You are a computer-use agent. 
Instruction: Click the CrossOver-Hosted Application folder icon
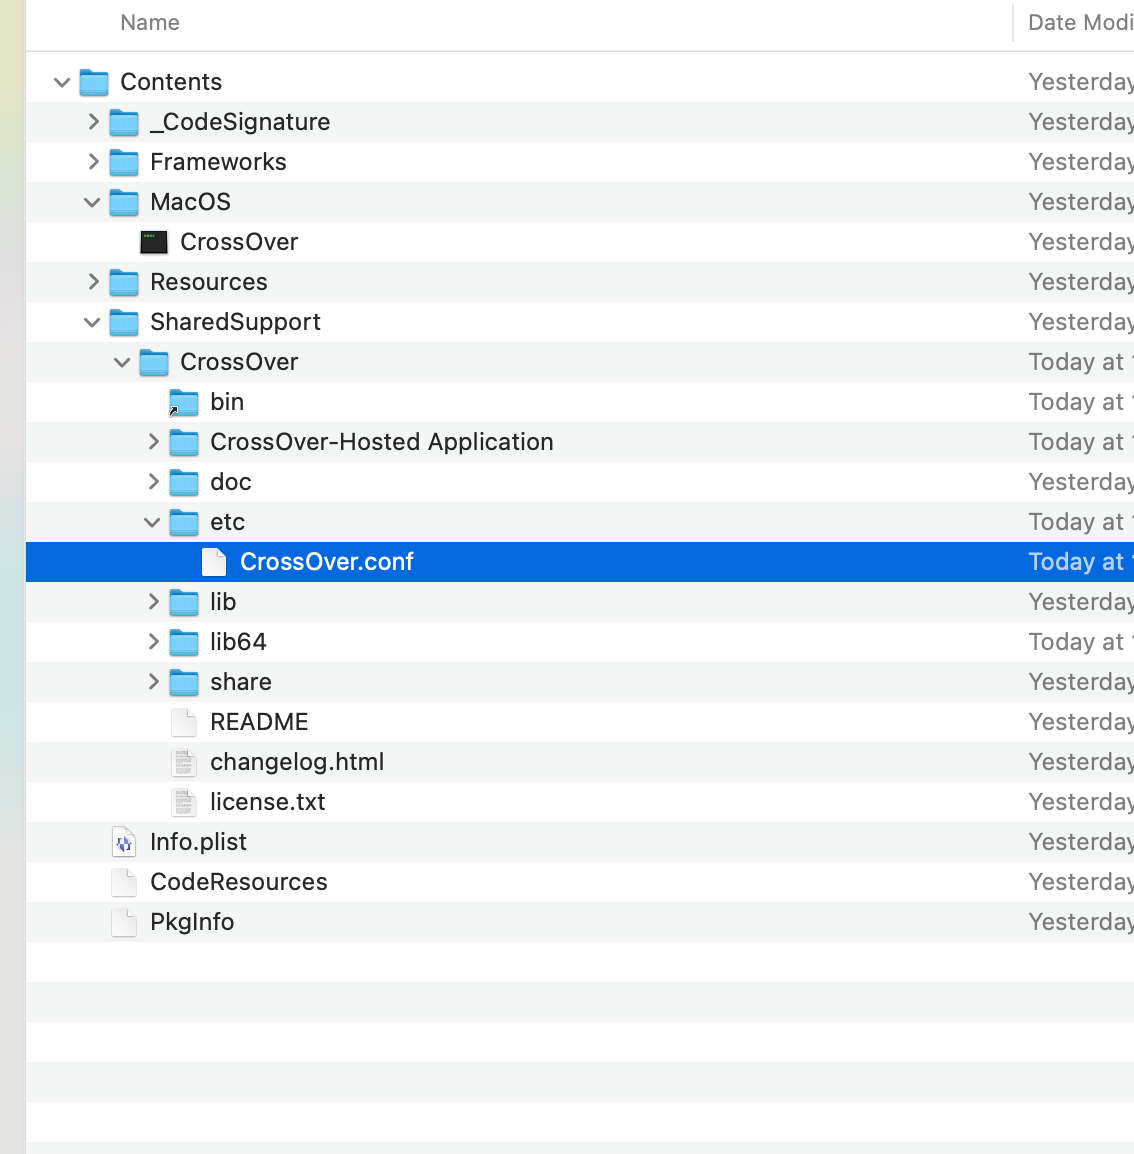coord(184,442)
